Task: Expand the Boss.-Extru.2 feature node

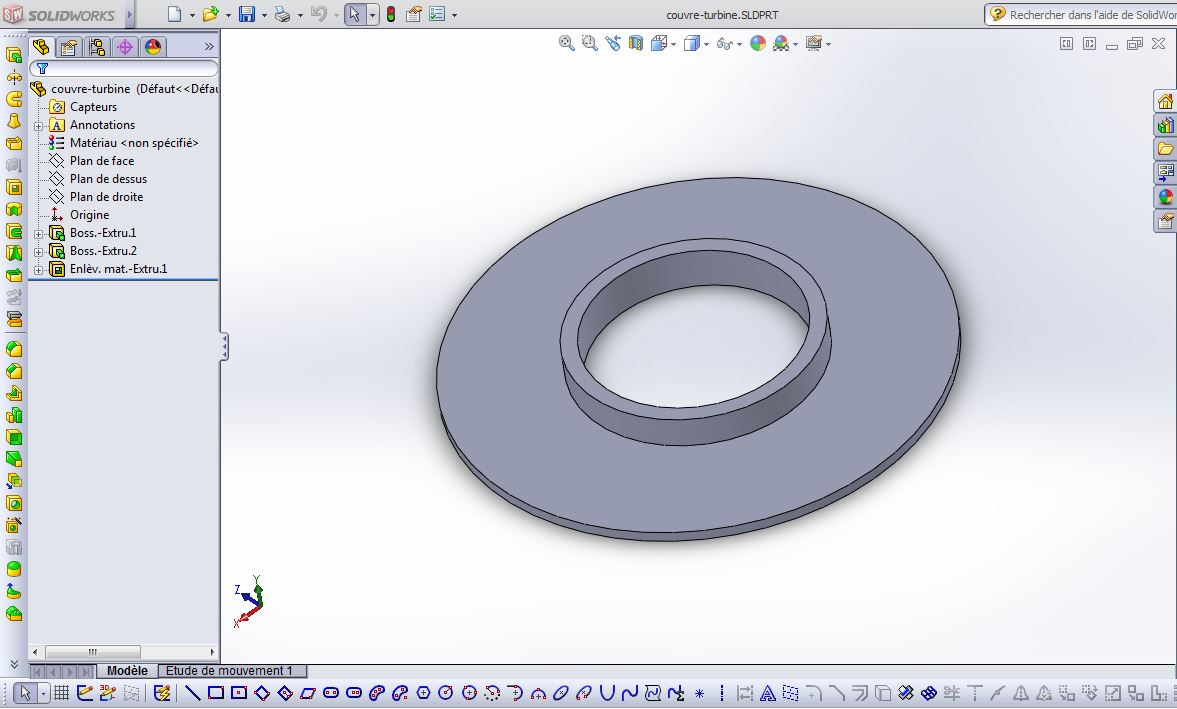Action: 38,252
